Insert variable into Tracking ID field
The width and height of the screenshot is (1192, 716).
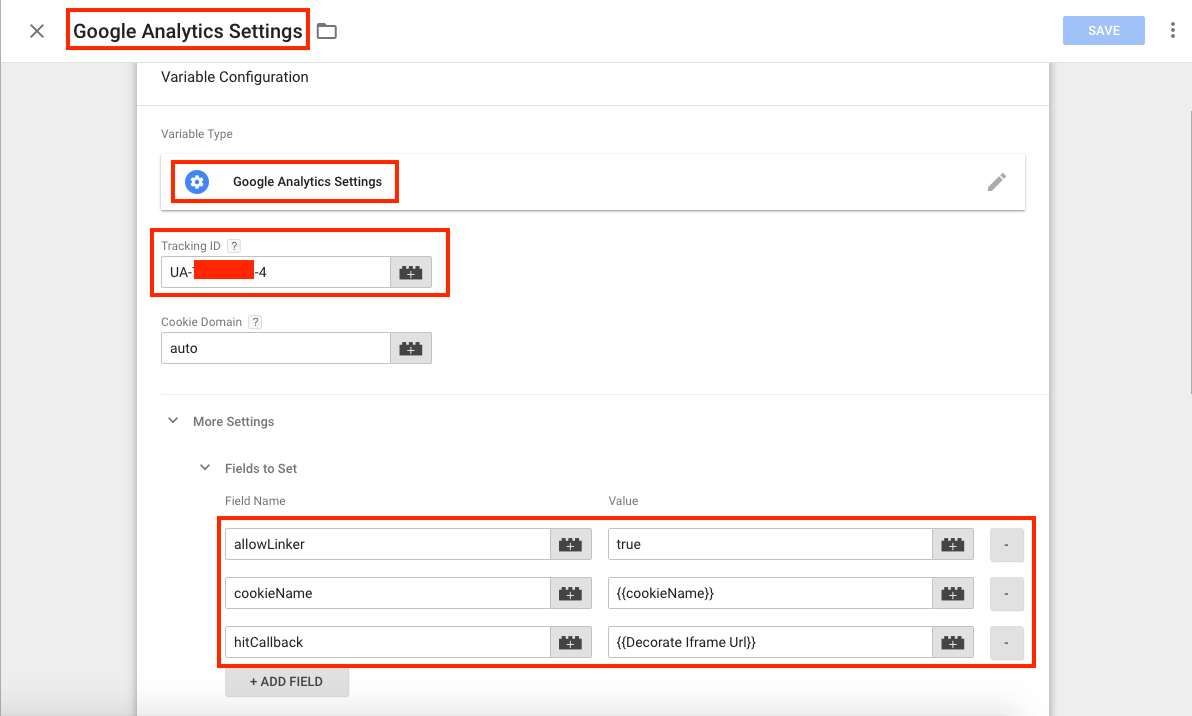pyautogui.click(x=411, y=272)
